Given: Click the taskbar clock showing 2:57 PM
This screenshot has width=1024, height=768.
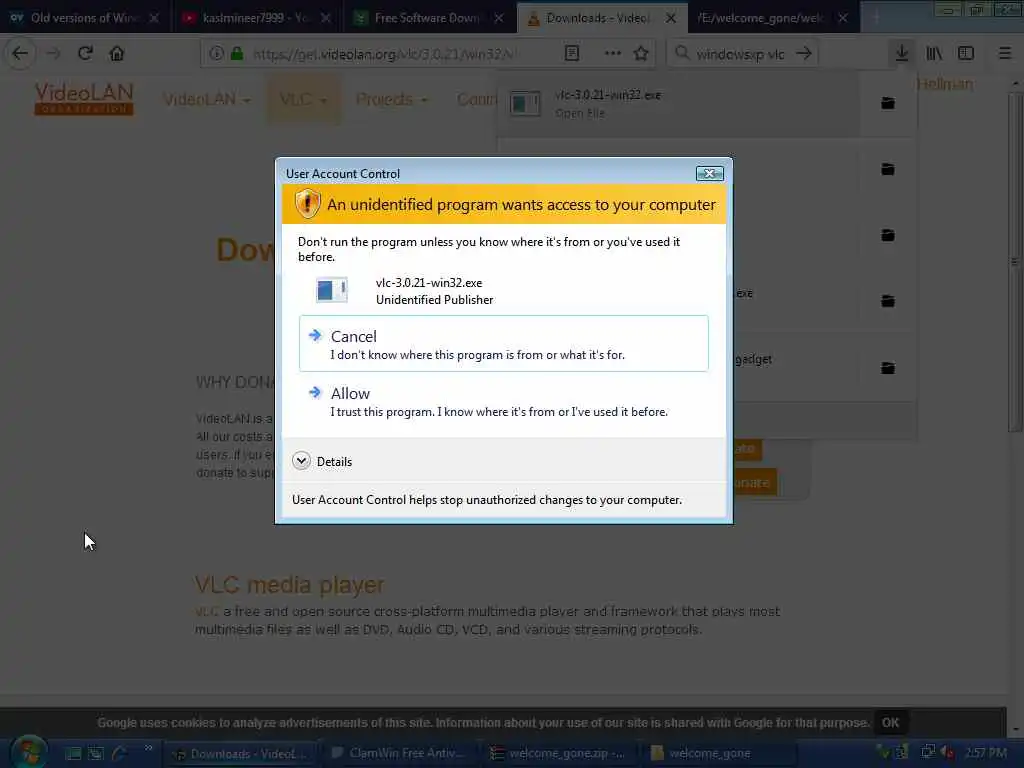Looking at the screenshot, I should click(985, 753).
